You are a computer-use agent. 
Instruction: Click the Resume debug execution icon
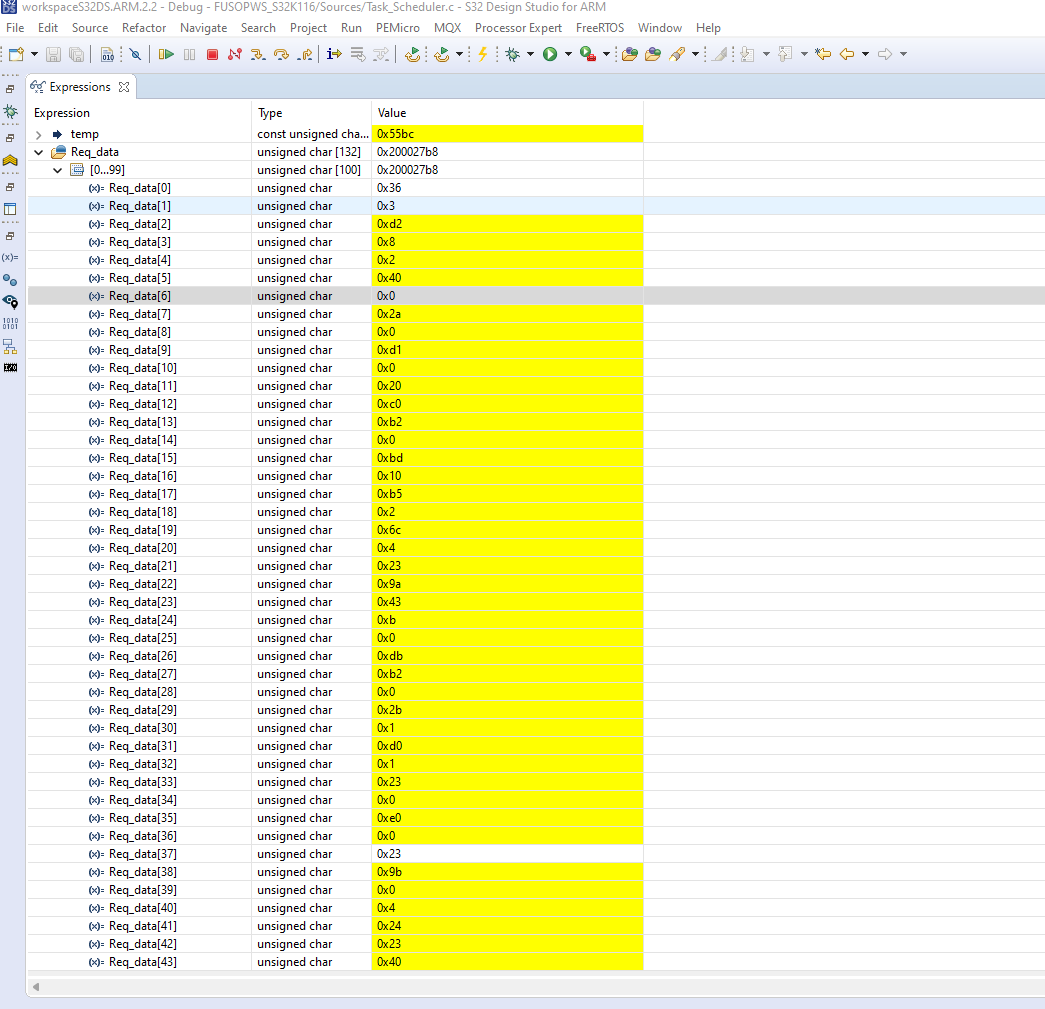tap(167, 54)
